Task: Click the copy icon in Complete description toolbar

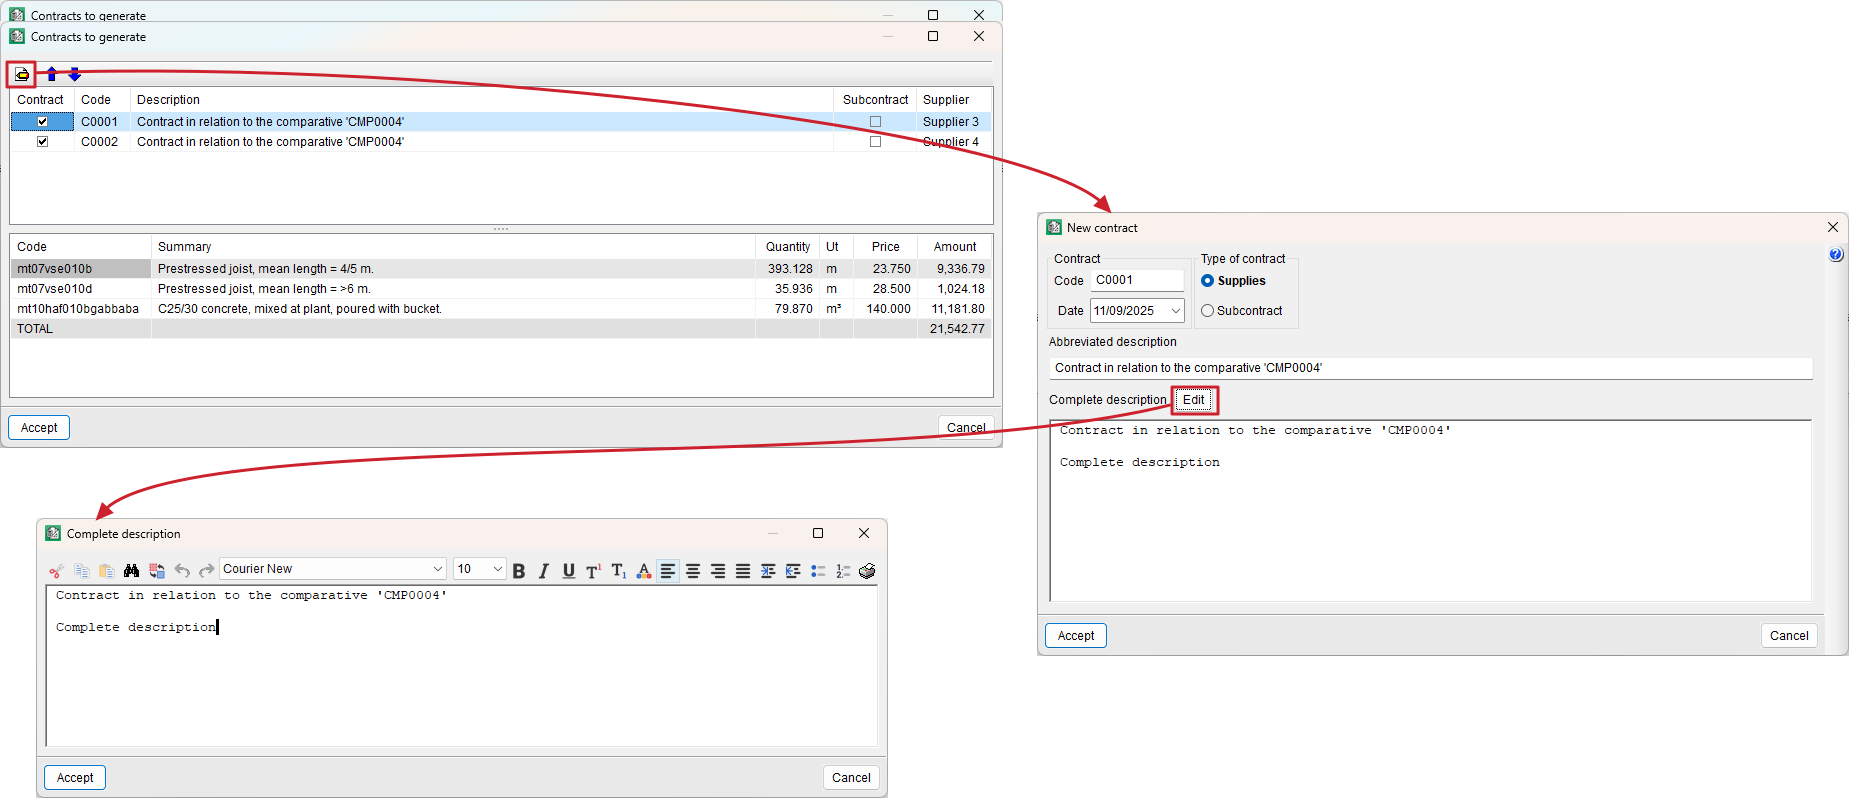Action: pyautogui.click(x=81, y=570)
